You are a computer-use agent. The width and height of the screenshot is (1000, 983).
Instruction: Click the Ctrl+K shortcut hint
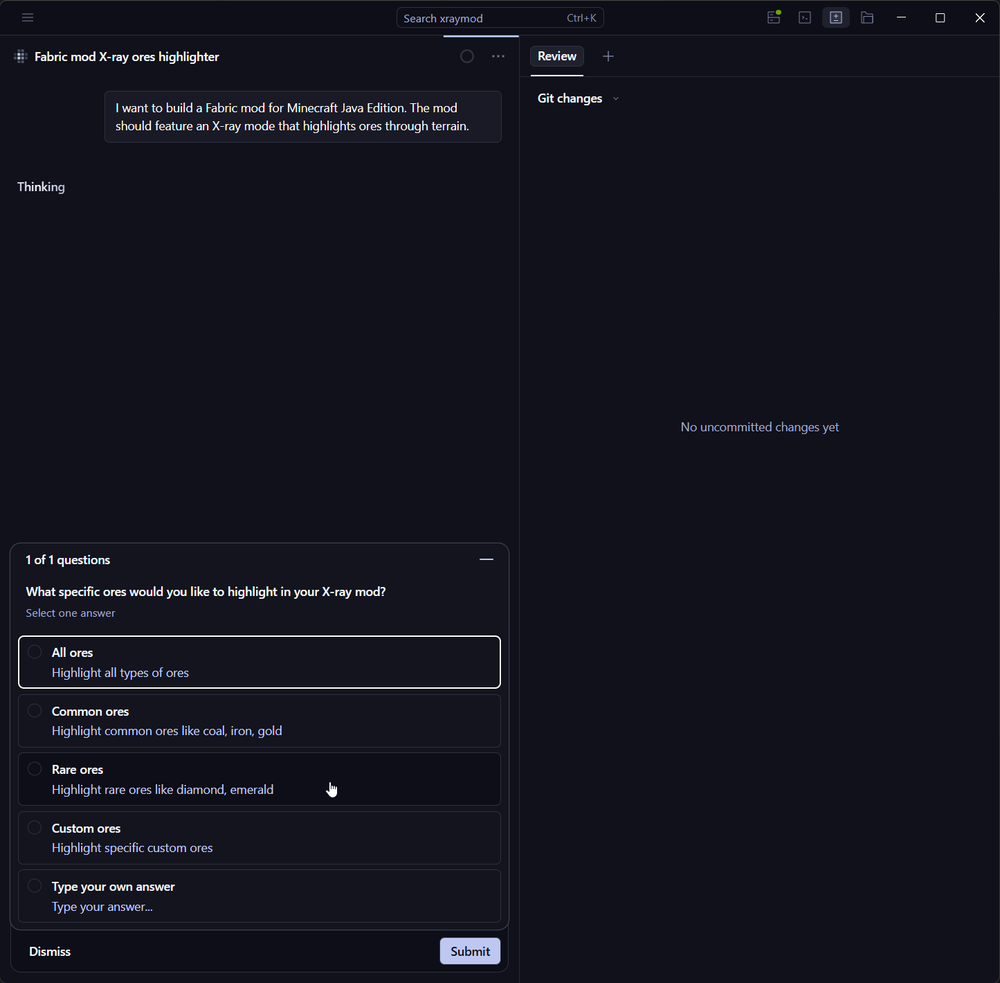581,18
